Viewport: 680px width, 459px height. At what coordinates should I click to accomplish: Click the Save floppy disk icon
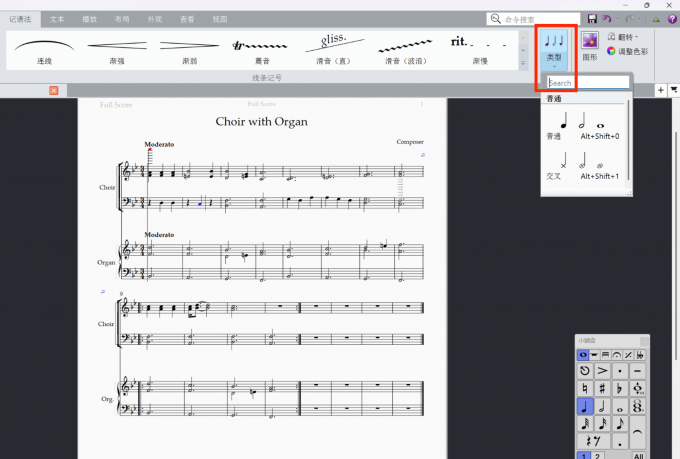[592, 19]
